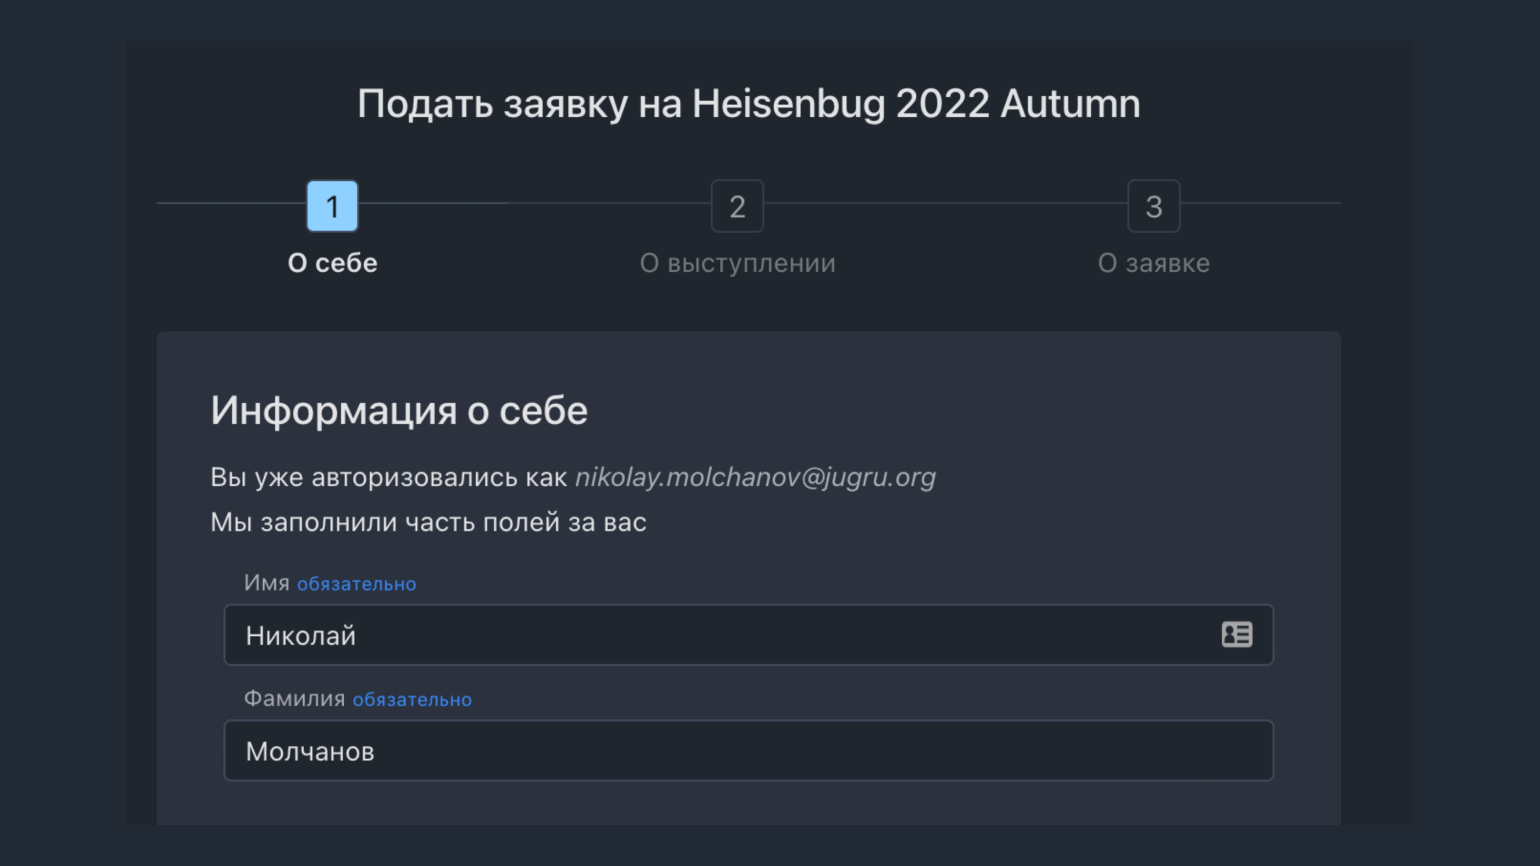Go to step 3 square in the stepper
1540x866 pixels.
pyautogui.click(x=1154, y=206)
